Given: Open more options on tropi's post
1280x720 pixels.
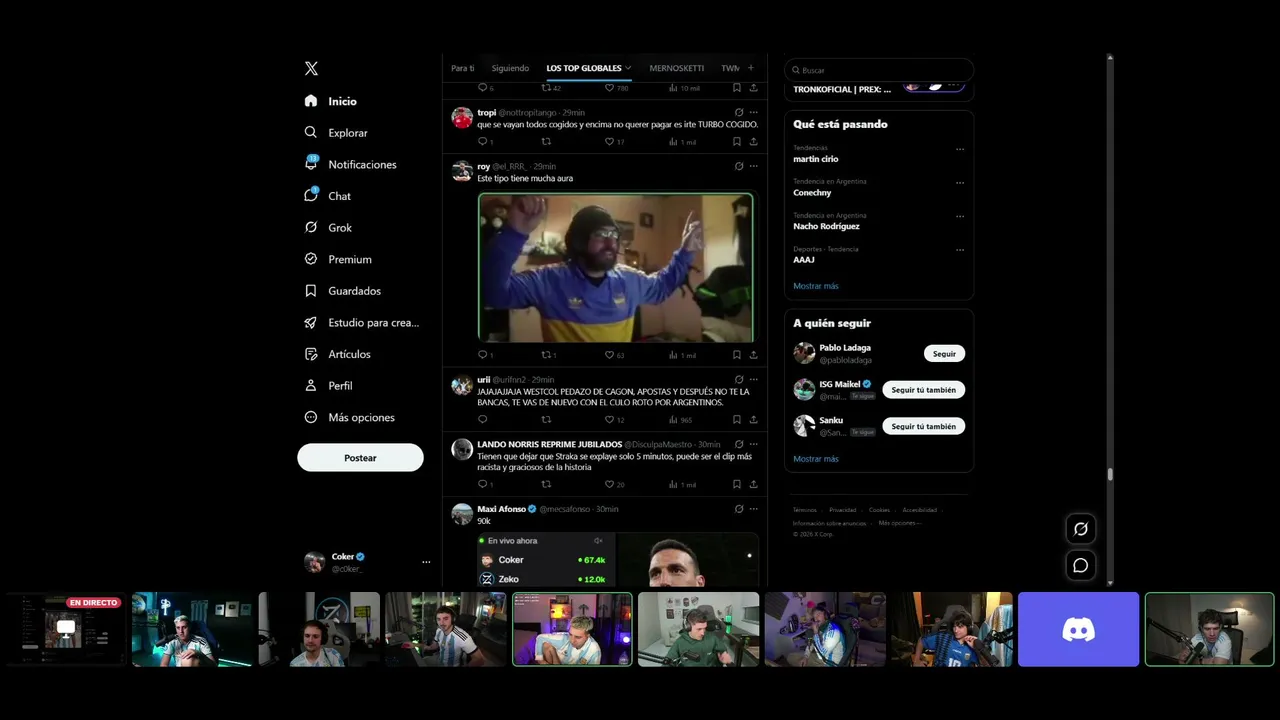Looking at the screenshot, I should tap(754, 113).
